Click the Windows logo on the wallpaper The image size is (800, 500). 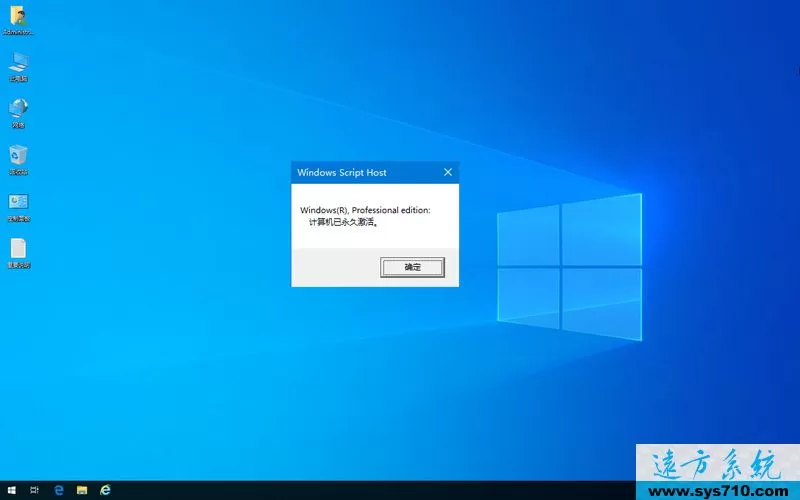tap(570, 264)
